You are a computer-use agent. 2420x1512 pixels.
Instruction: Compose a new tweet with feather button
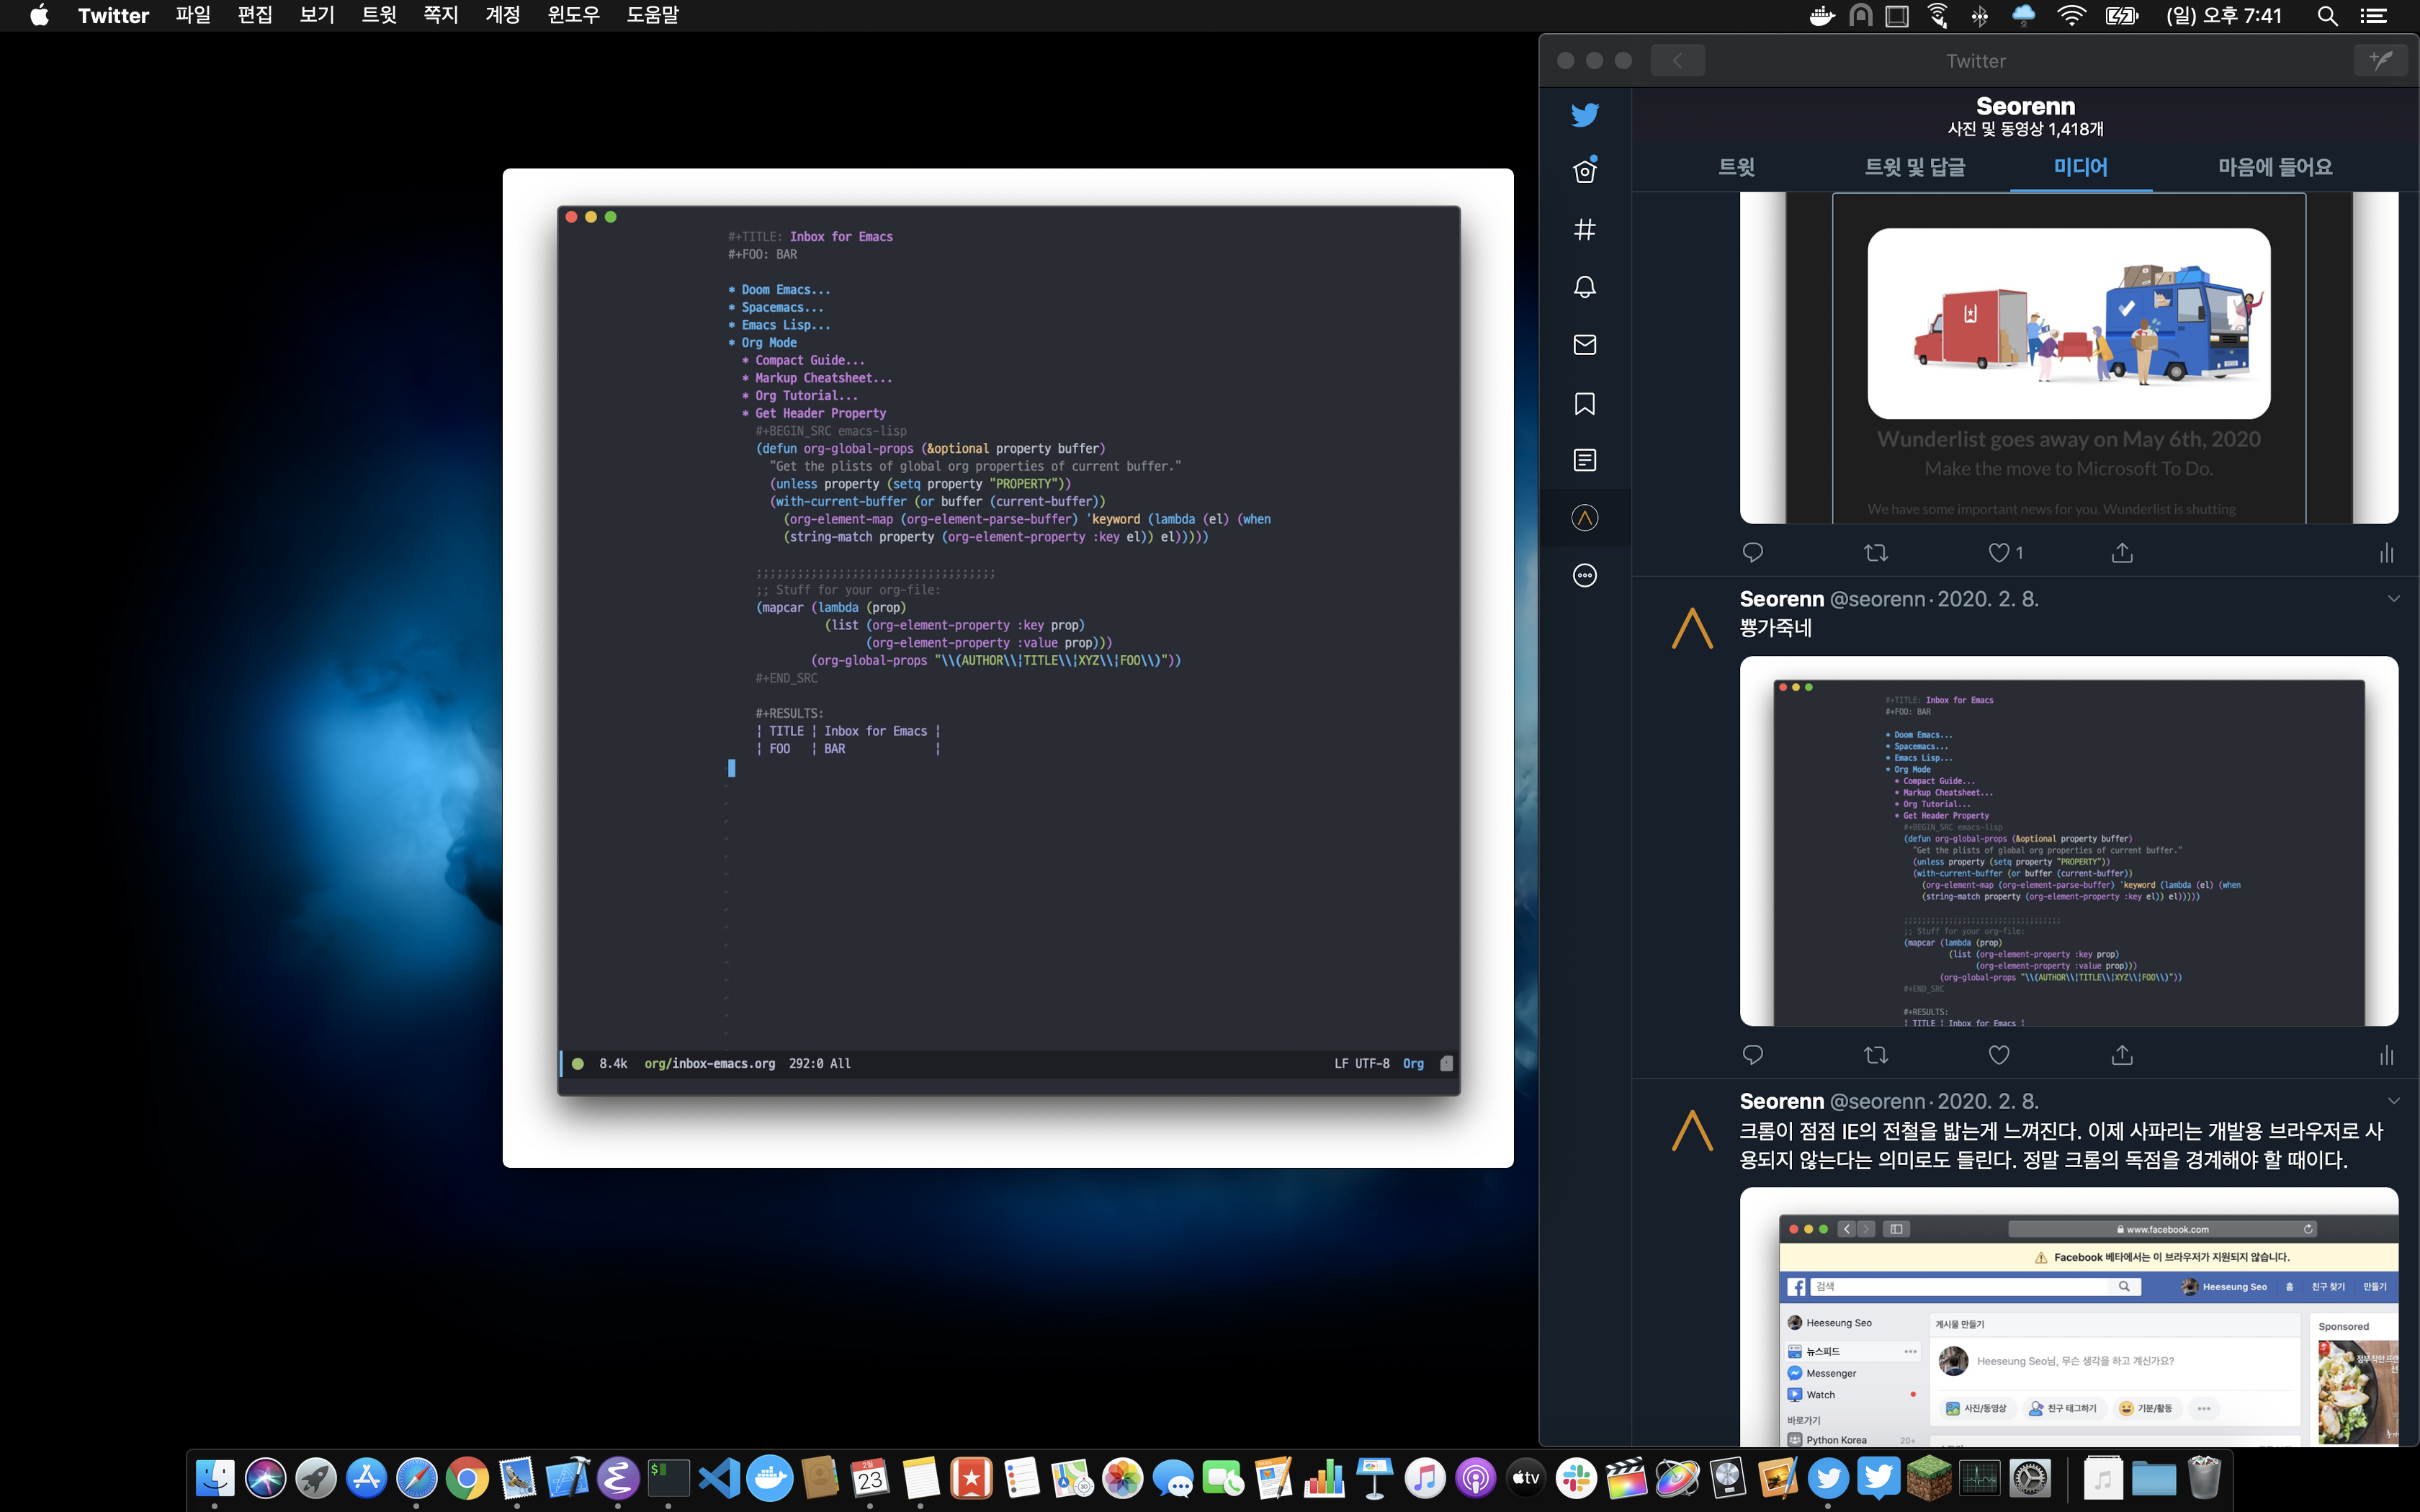(2380, 60)
